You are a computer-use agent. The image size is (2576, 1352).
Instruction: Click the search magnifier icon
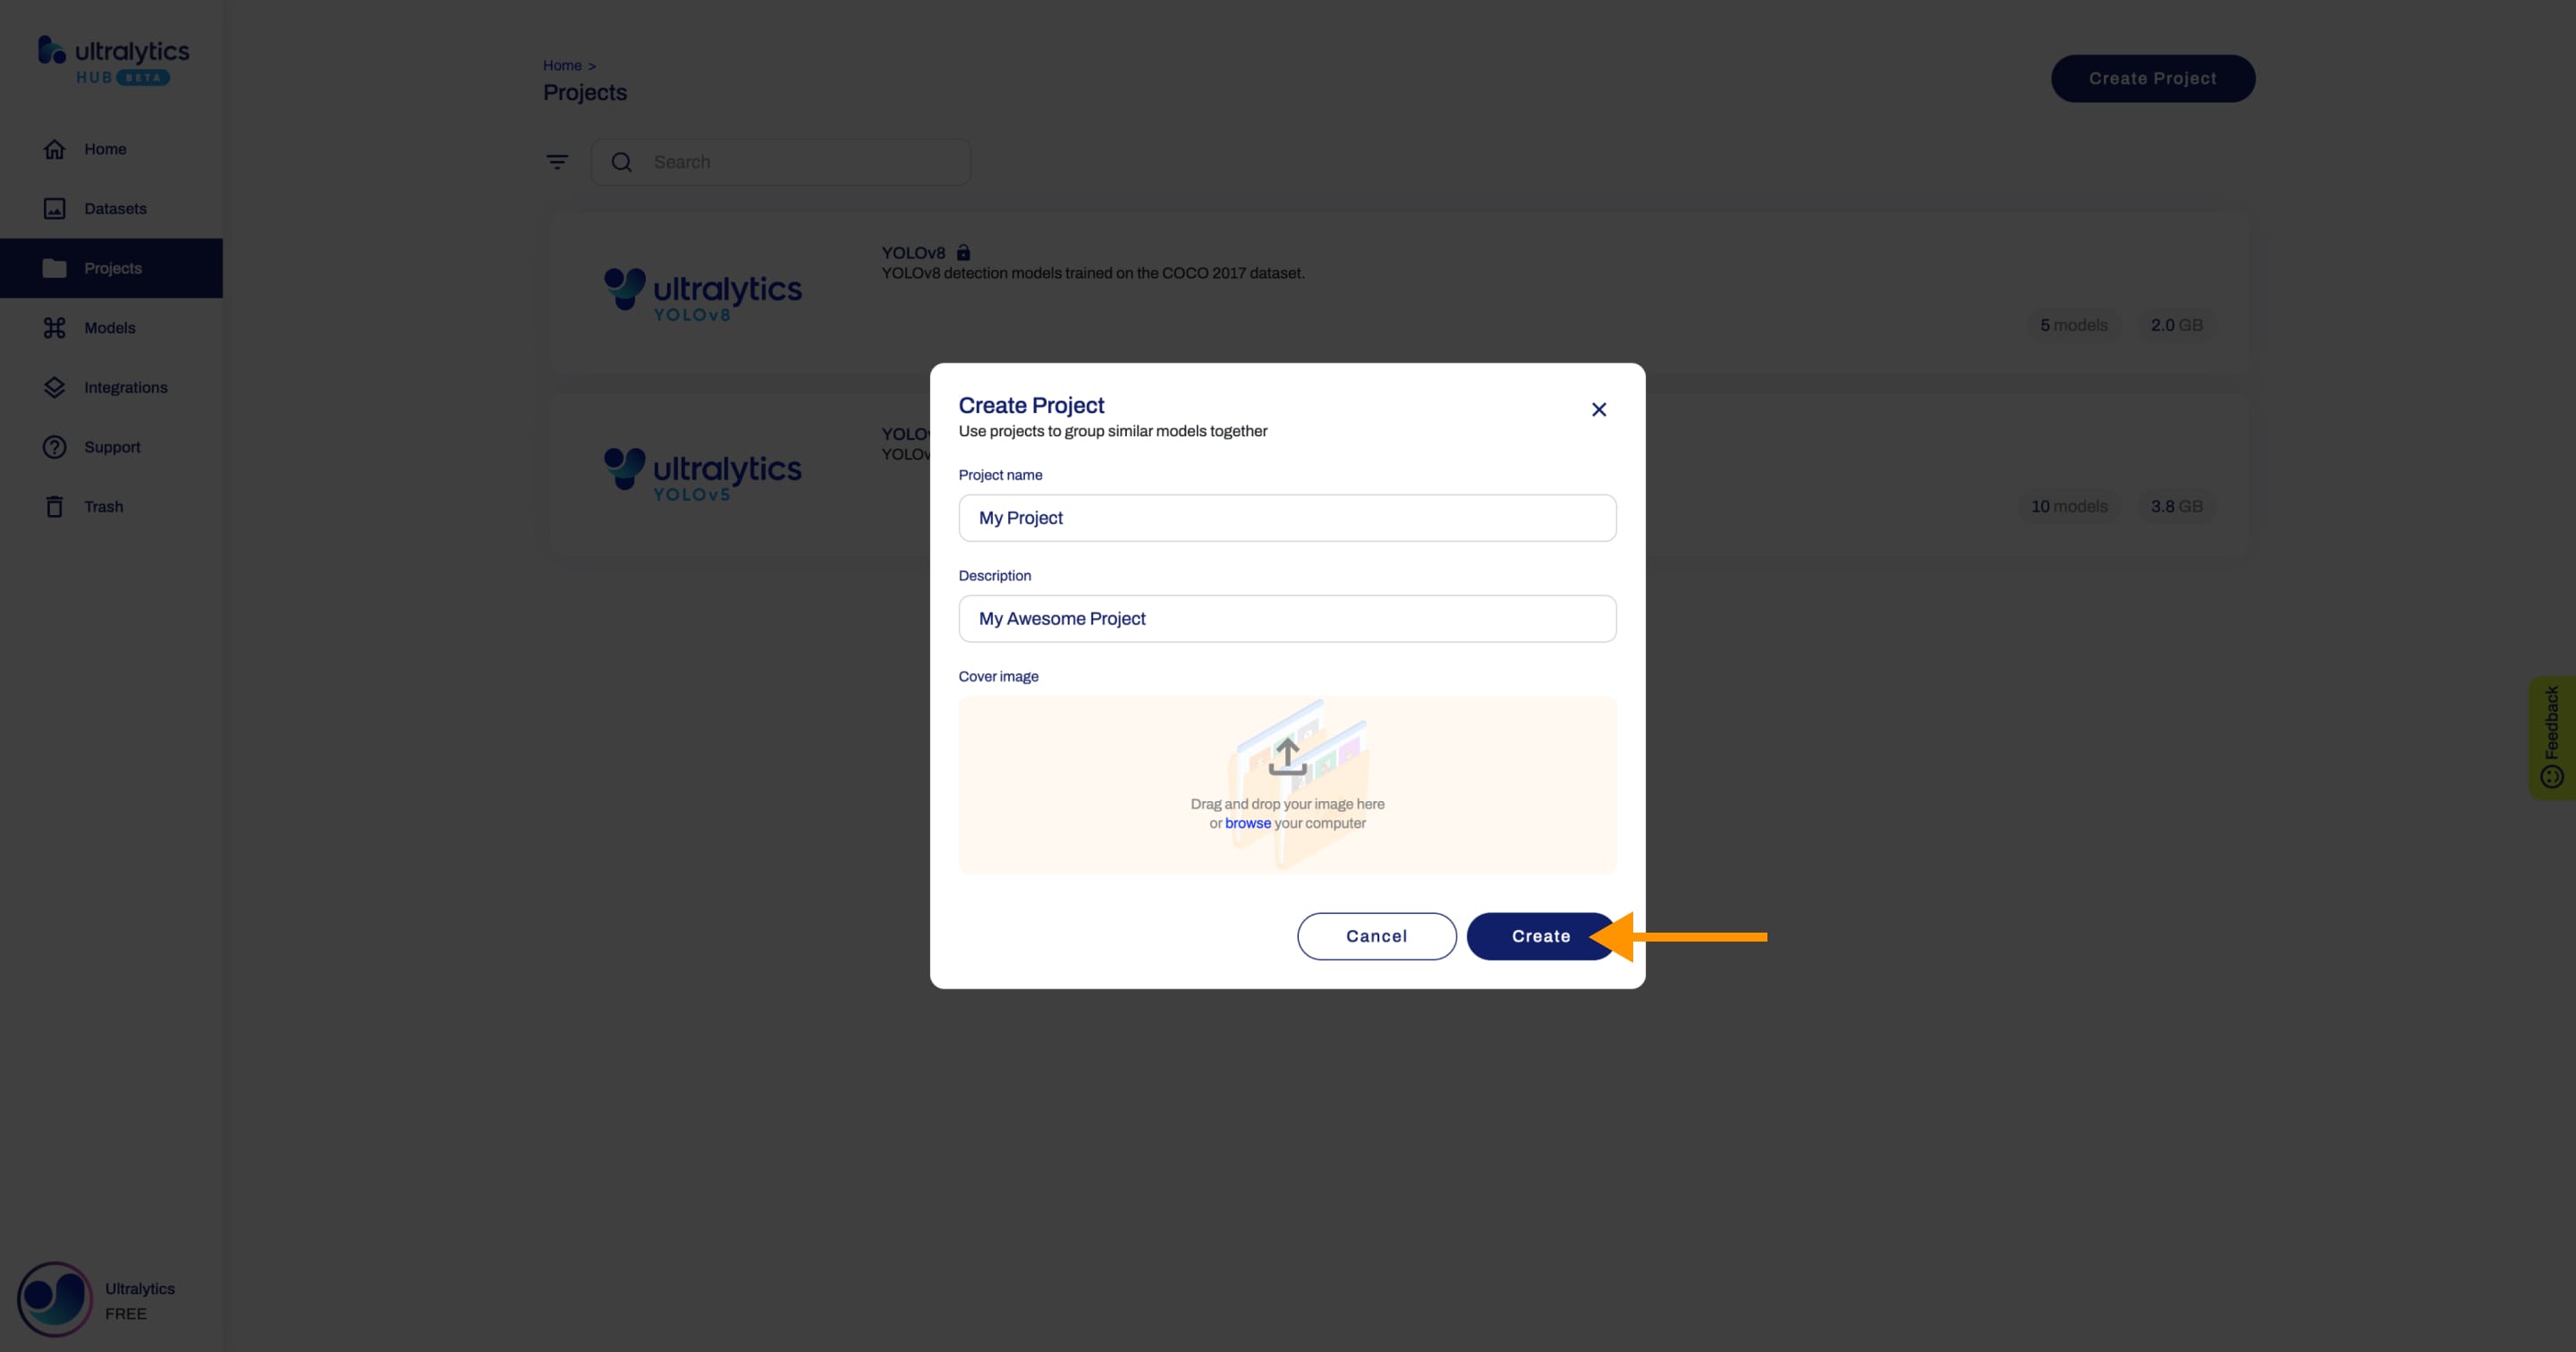click(x=622, y=162)
